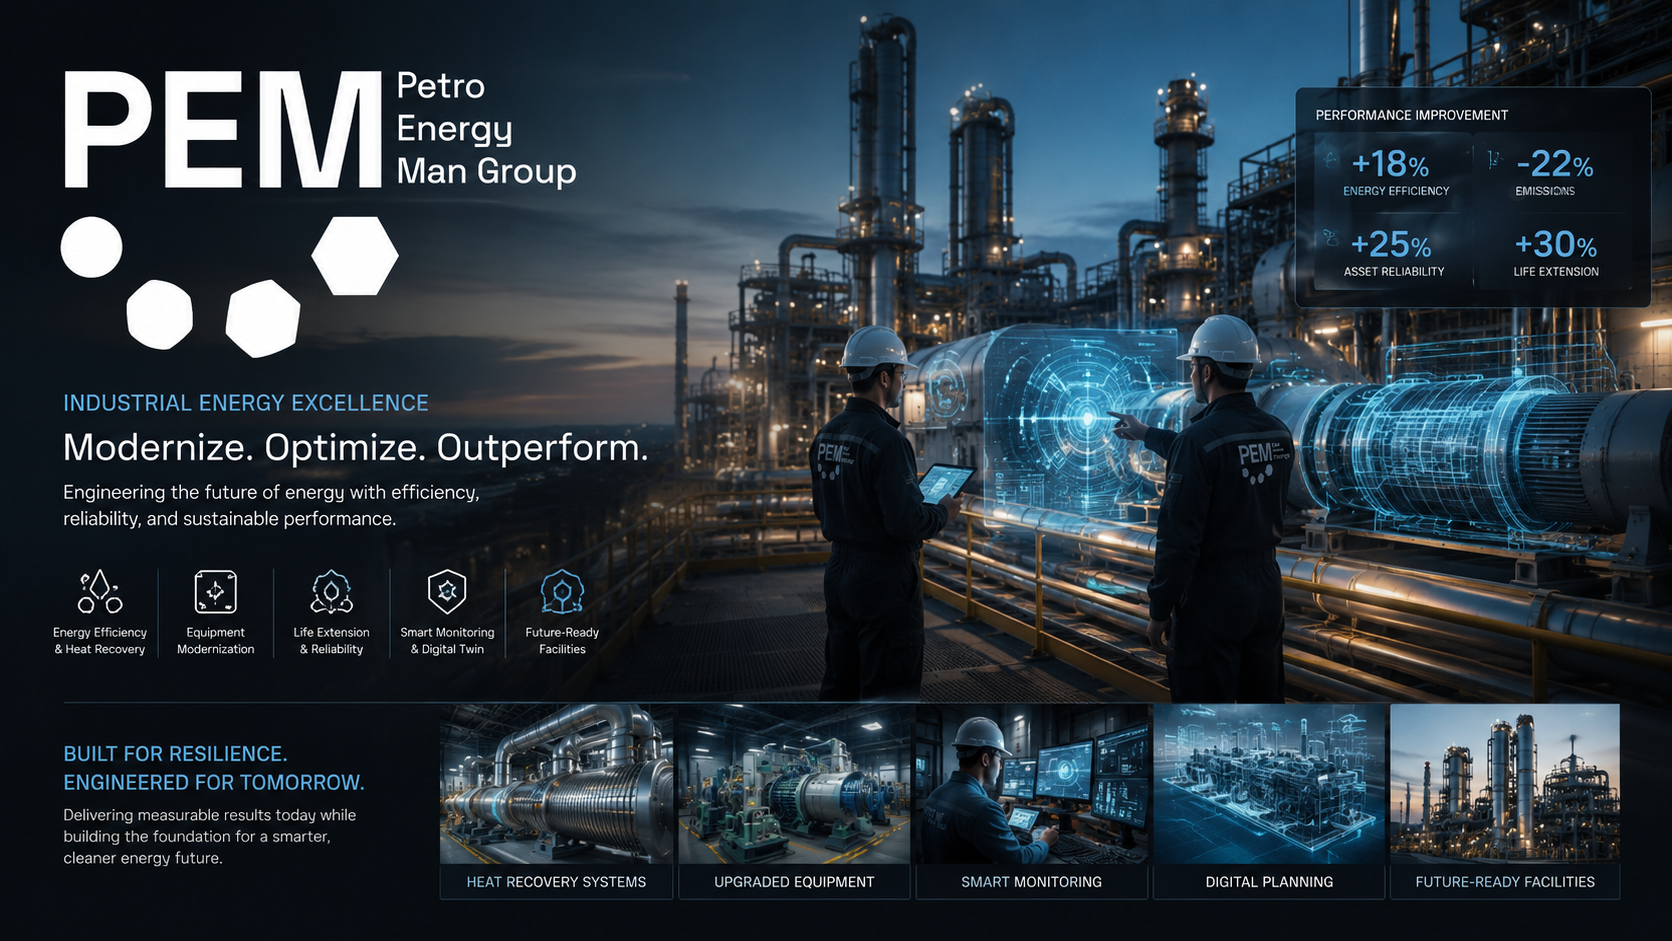Select the -22% Emissions stat
Screen dimensions: 1672x941
(1553, 172)
